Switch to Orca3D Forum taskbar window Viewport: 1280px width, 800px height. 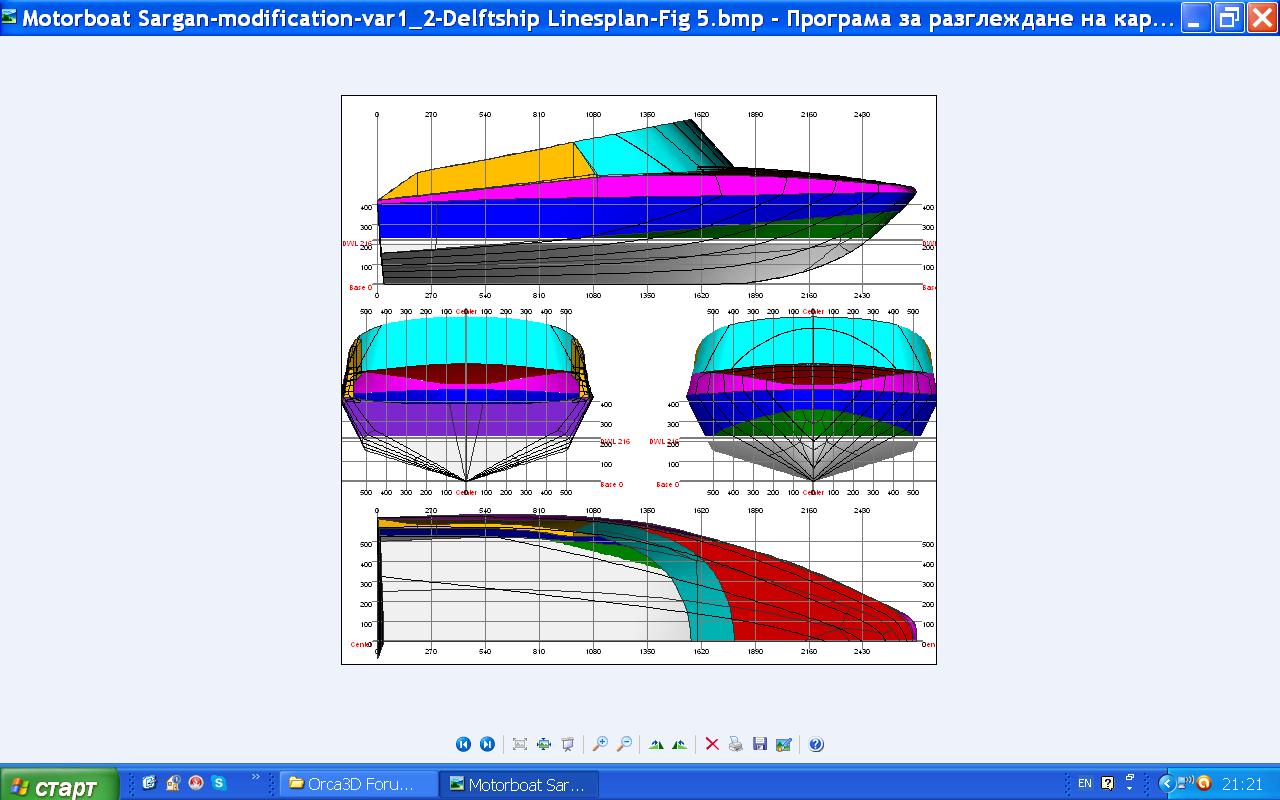[x=359, y=784]
